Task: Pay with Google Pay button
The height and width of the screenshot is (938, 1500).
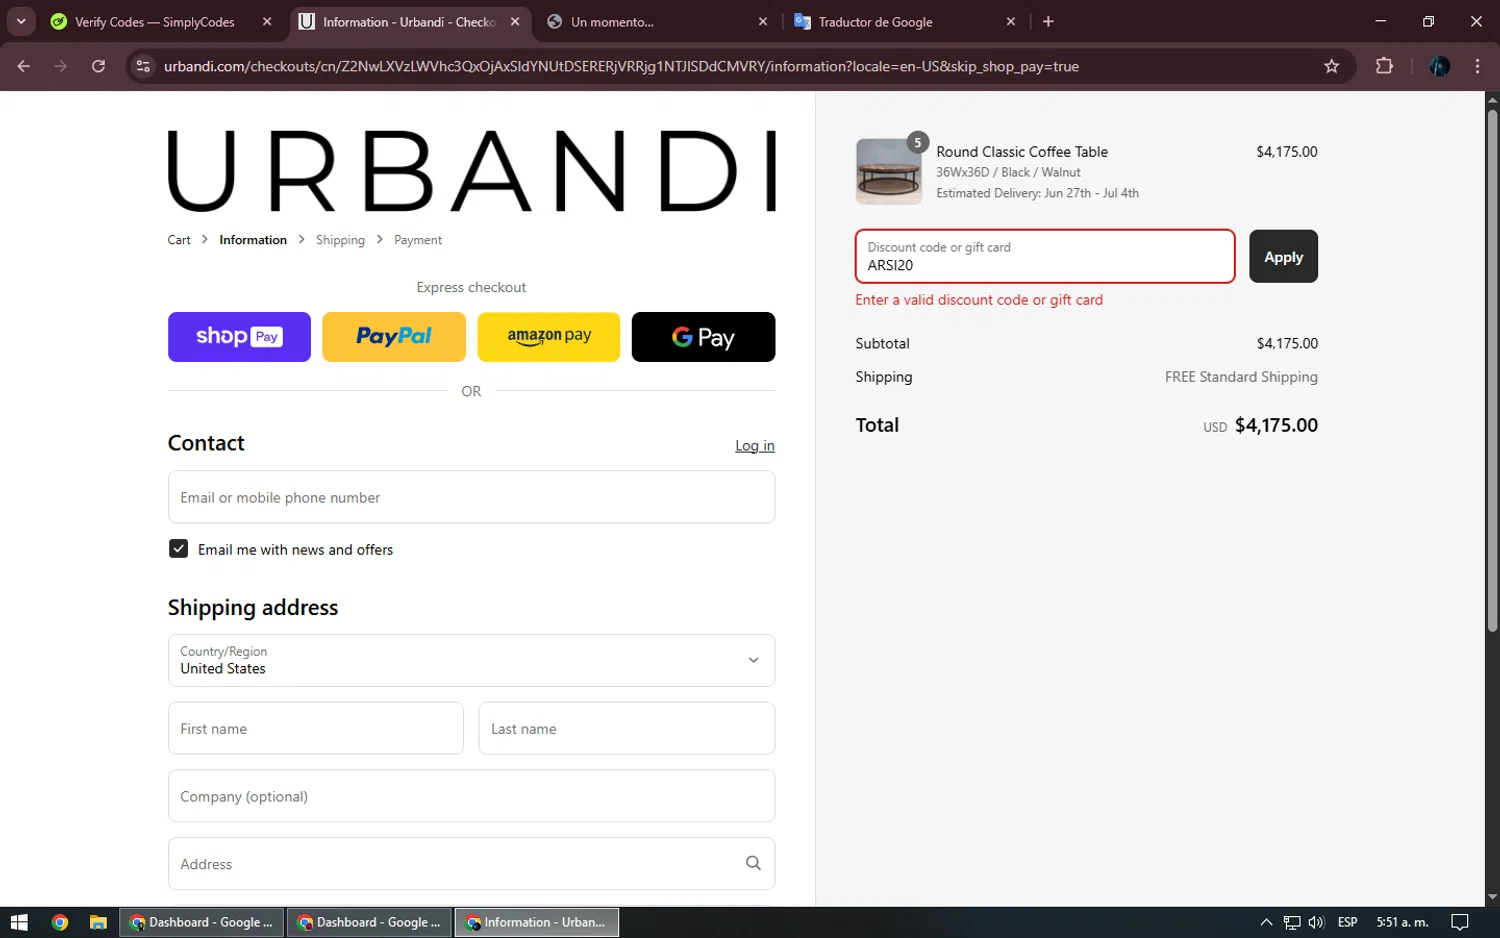Action: tap(703, 337)
